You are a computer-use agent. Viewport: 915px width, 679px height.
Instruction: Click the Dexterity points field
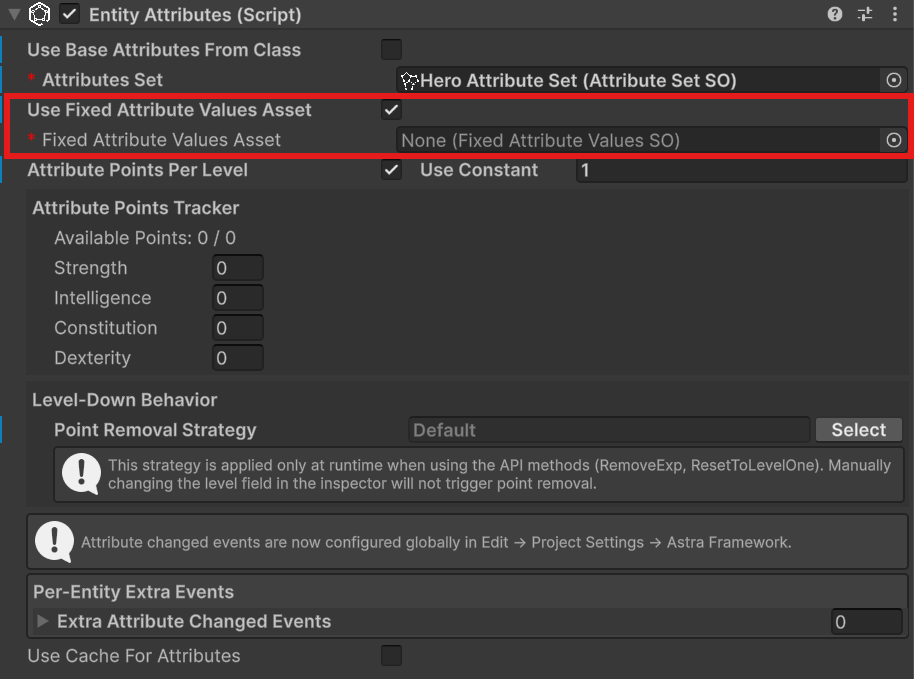click(238, 358)
